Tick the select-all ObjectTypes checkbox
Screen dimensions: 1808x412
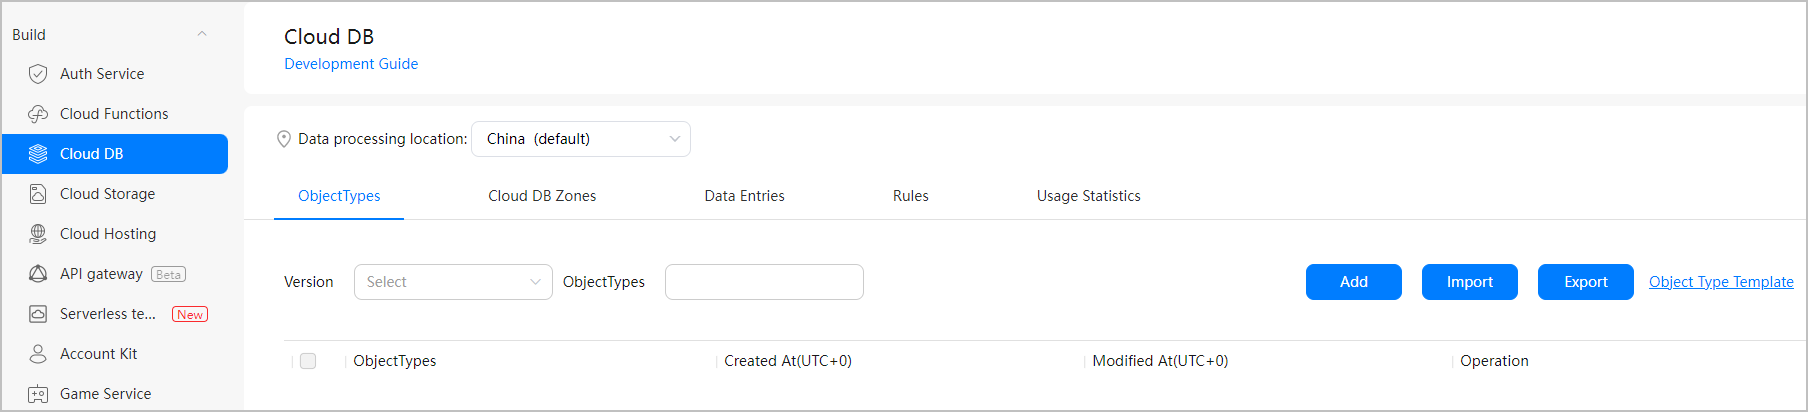tap(308, 361)
